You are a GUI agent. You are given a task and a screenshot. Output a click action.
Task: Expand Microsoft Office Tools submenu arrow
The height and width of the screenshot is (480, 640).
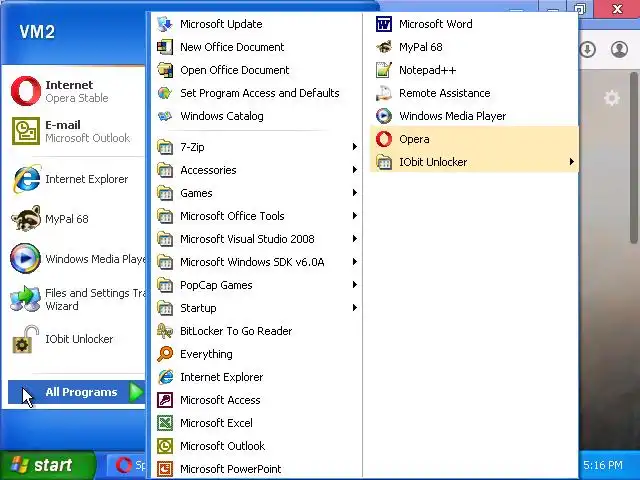[x=355, y=216]
